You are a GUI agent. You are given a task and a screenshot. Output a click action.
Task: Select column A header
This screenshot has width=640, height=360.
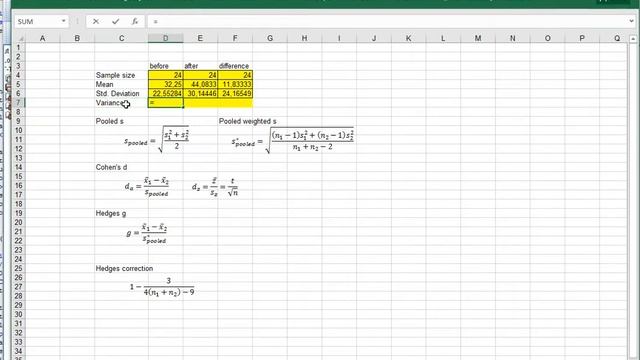point(42,38)
